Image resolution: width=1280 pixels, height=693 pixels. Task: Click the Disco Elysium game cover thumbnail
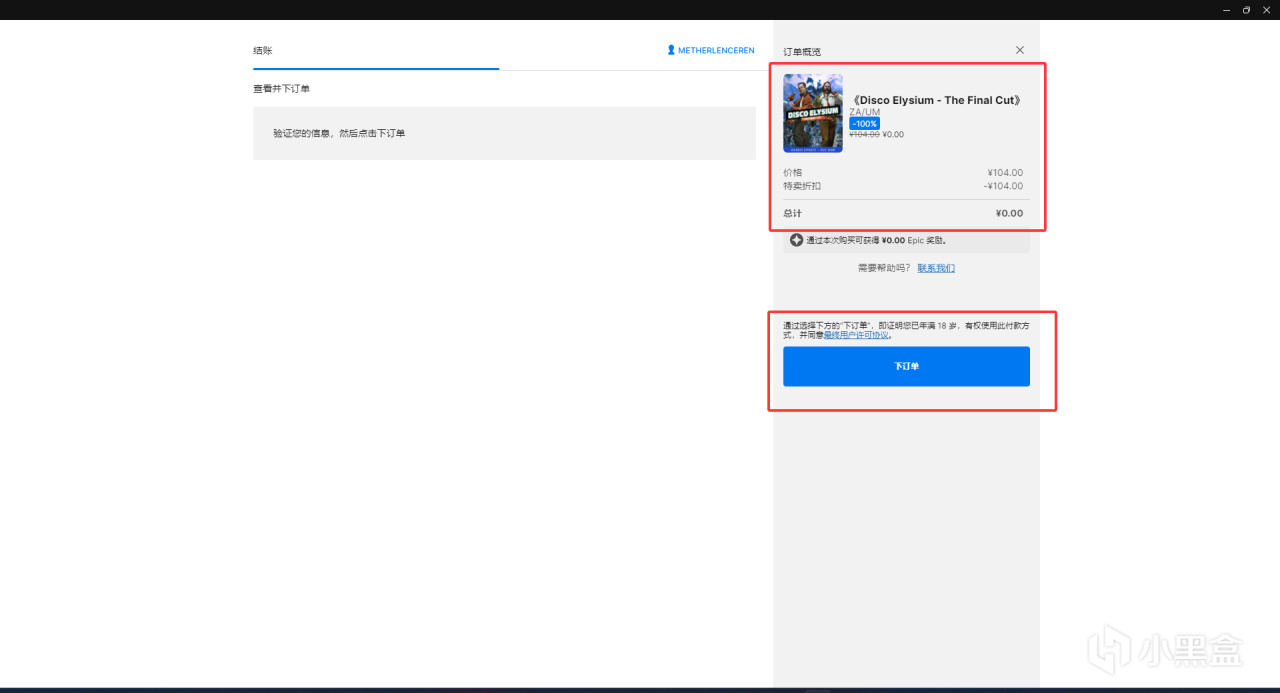(813, 113)
